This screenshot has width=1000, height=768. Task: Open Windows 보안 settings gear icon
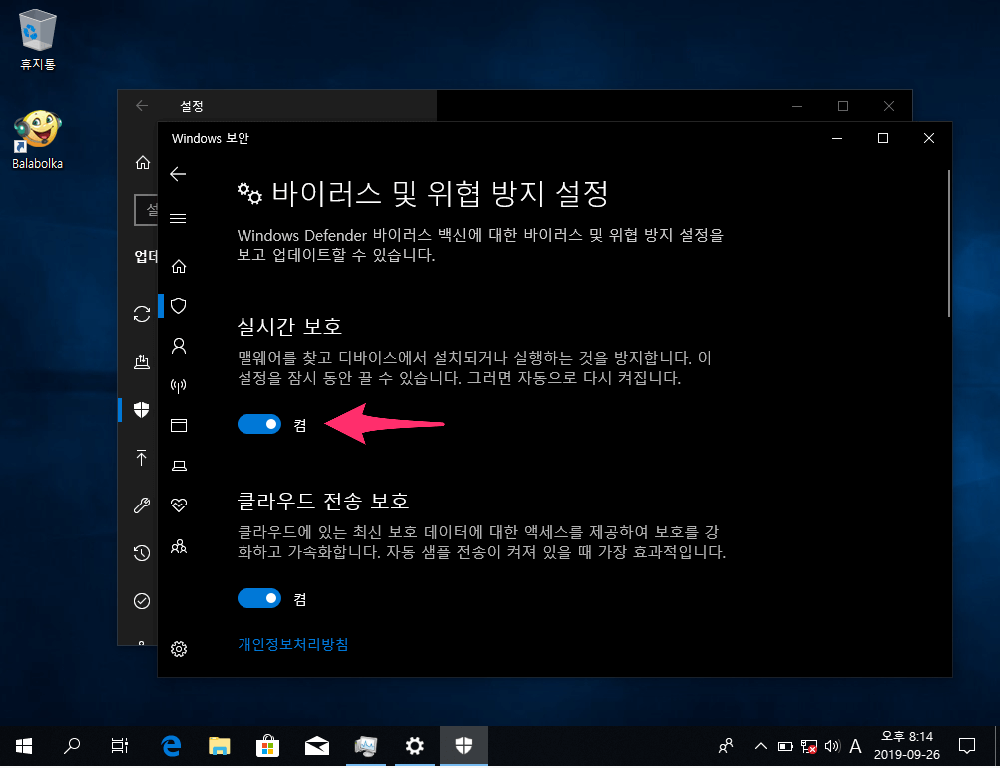[179, 649]
